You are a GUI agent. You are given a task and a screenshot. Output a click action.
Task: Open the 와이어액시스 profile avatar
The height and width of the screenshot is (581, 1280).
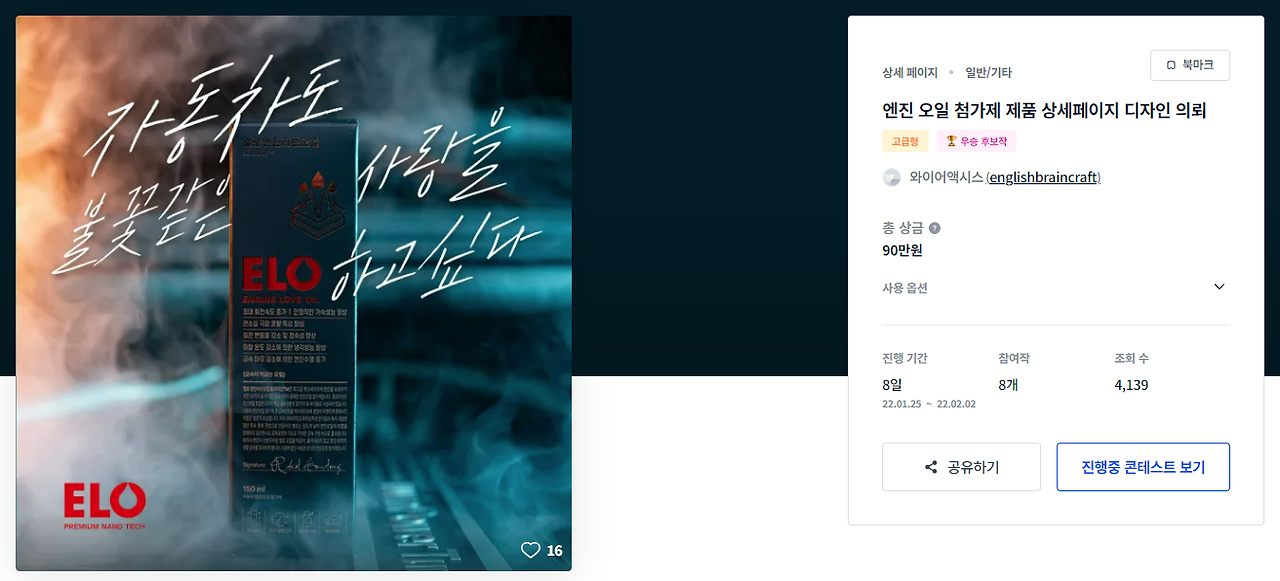point(892,177)
